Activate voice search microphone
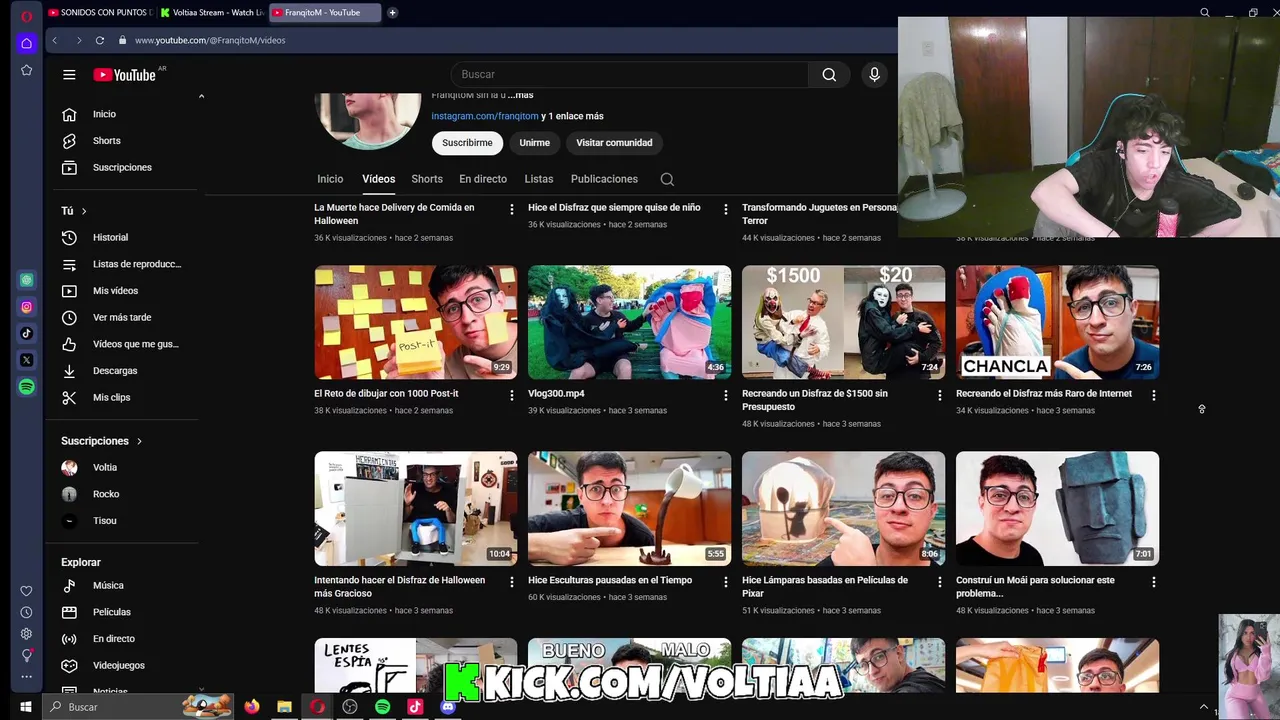Image resolution: width=1280 pixels, height=720 pixels. coord(874,74)
